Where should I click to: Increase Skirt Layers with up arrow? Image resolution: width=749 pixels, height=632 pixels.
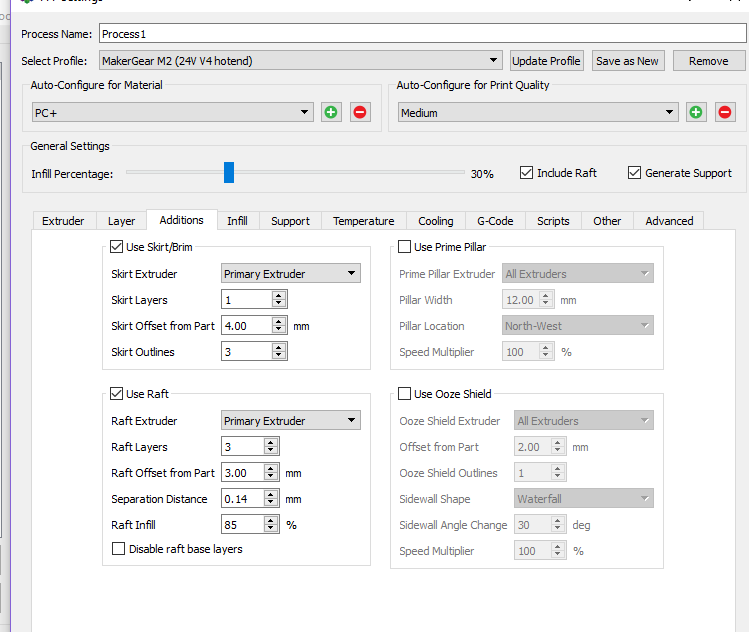(279, 295)
